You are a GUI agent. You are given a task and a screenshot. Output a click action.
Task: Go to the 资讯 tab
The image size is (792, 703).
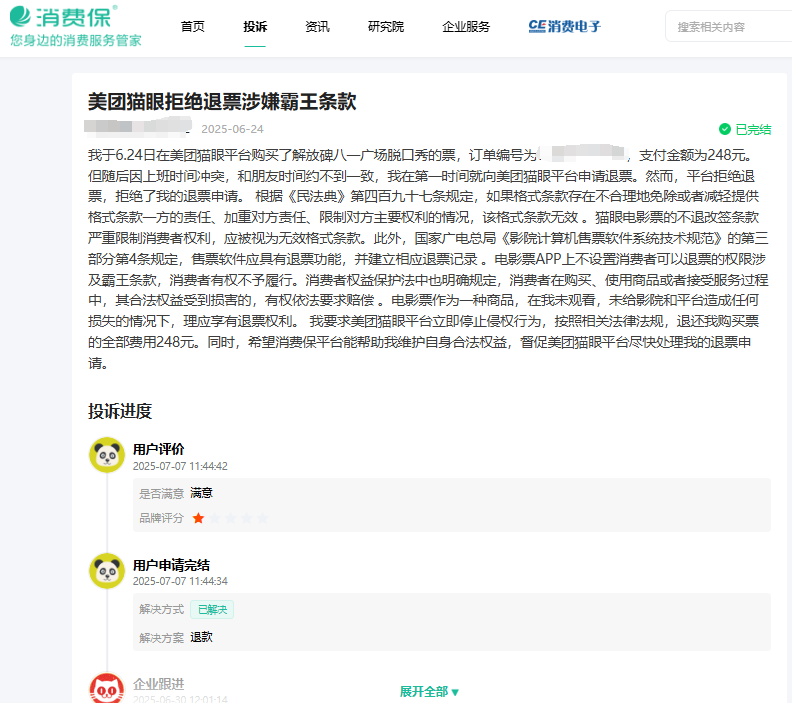317,27
